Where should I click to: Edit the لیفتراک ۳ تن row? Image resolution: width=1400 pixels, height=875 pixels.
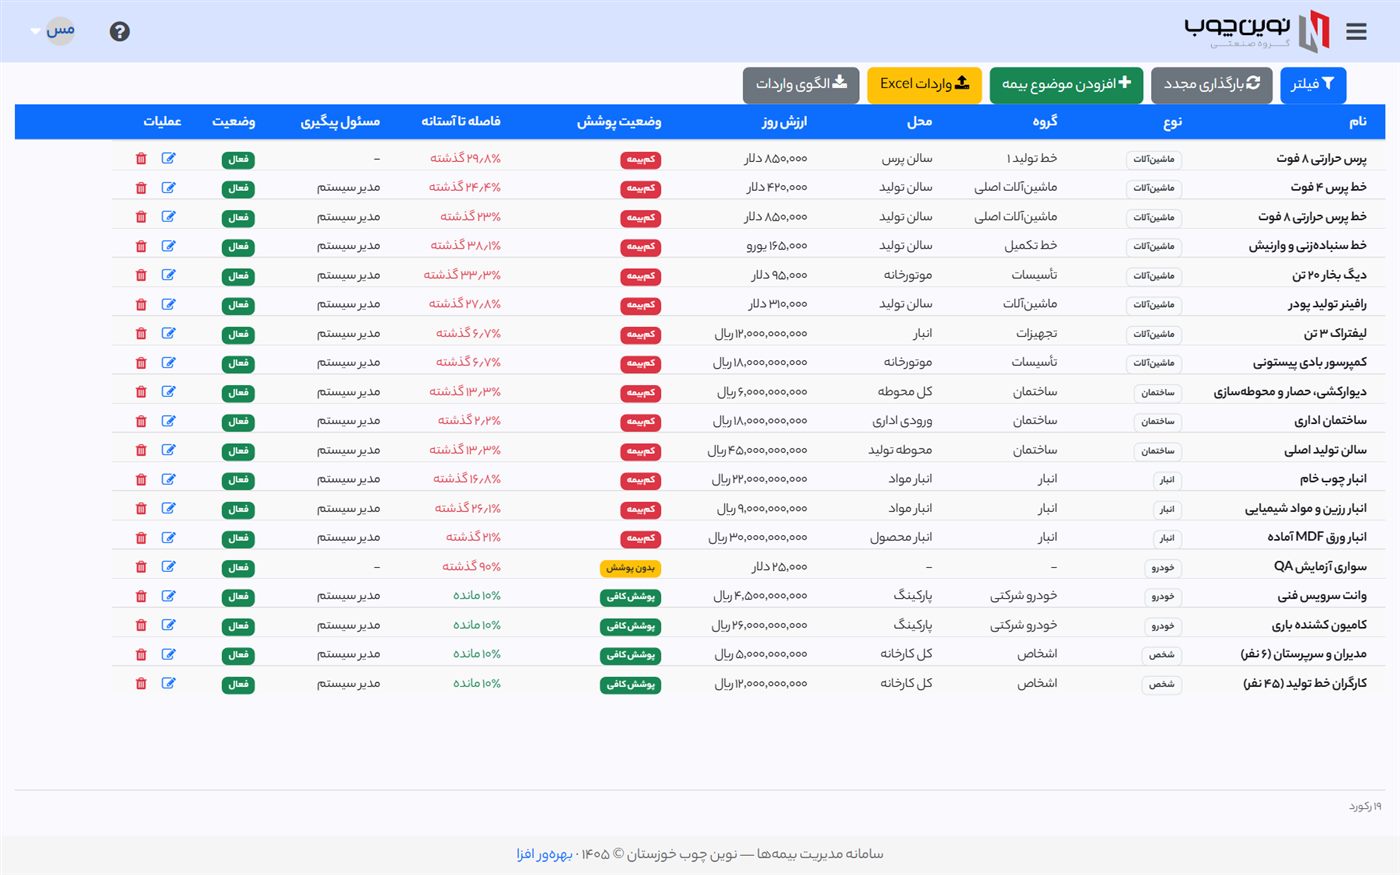point(168,334)
